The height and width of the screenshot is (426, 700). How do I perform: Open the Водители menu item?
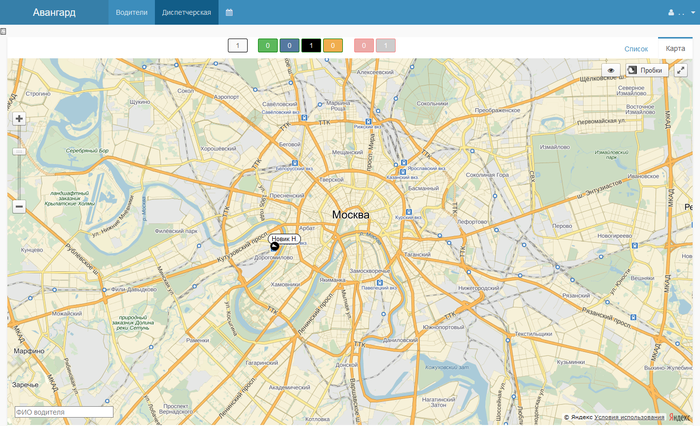(131, 13)
